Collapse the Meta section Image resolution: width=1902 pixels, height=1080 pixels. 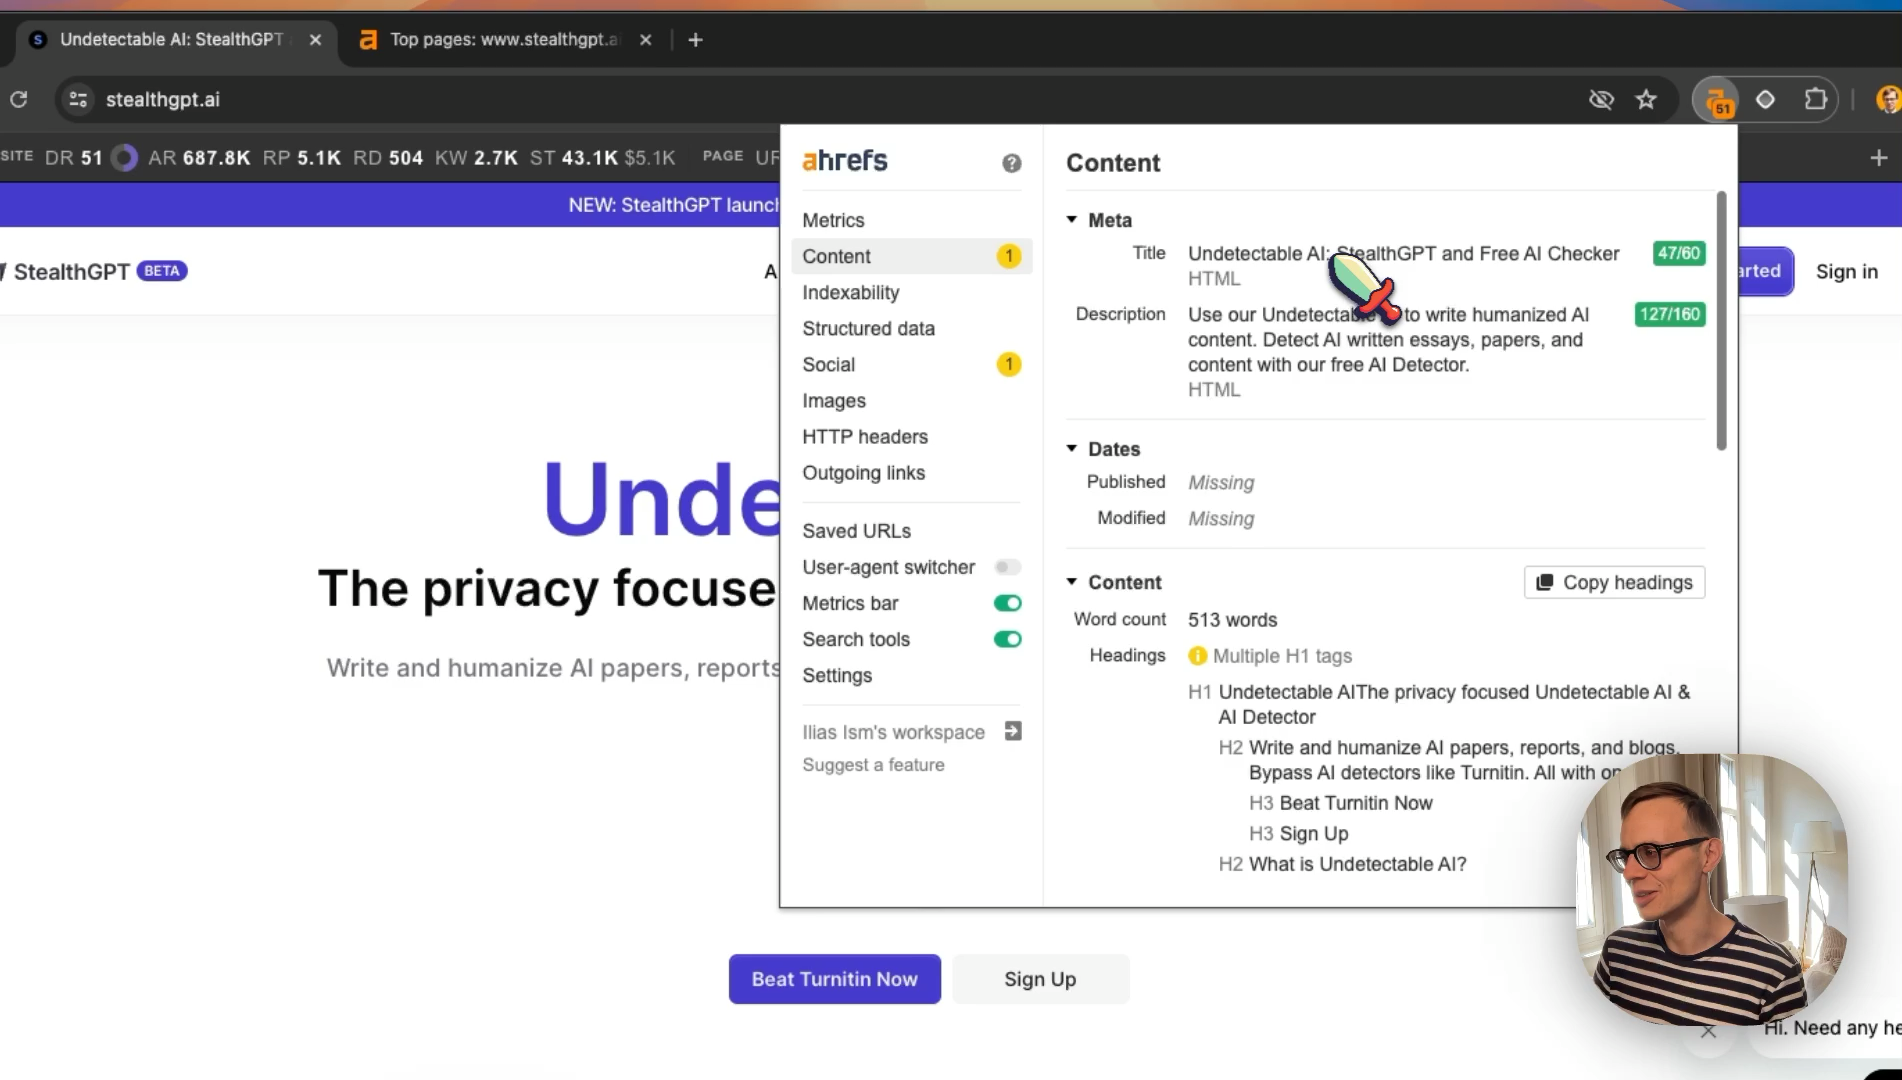[1072, 219]
